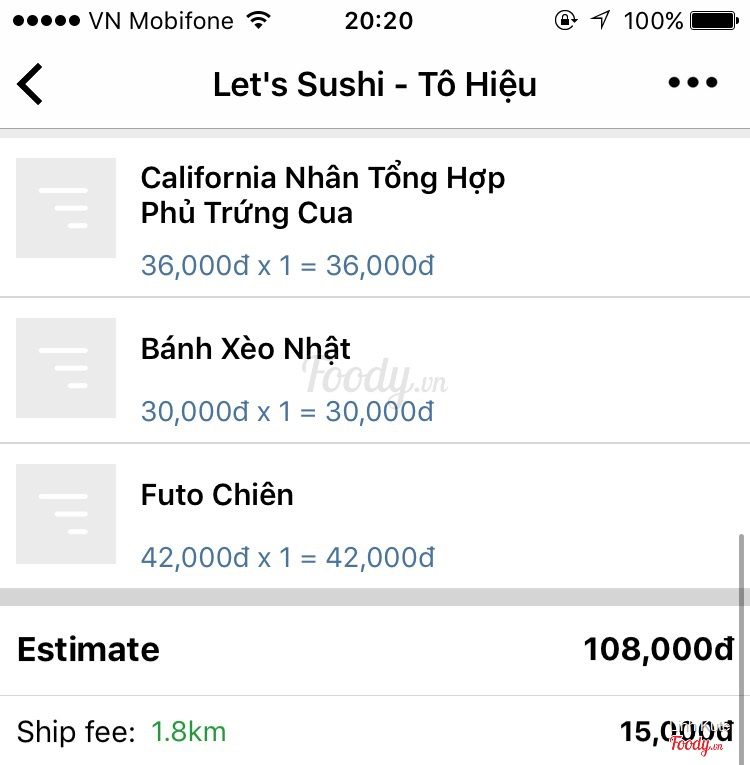Screen dimensions: 750x765
Task: Tap the Ship fee label
Action: click(76, 732)
